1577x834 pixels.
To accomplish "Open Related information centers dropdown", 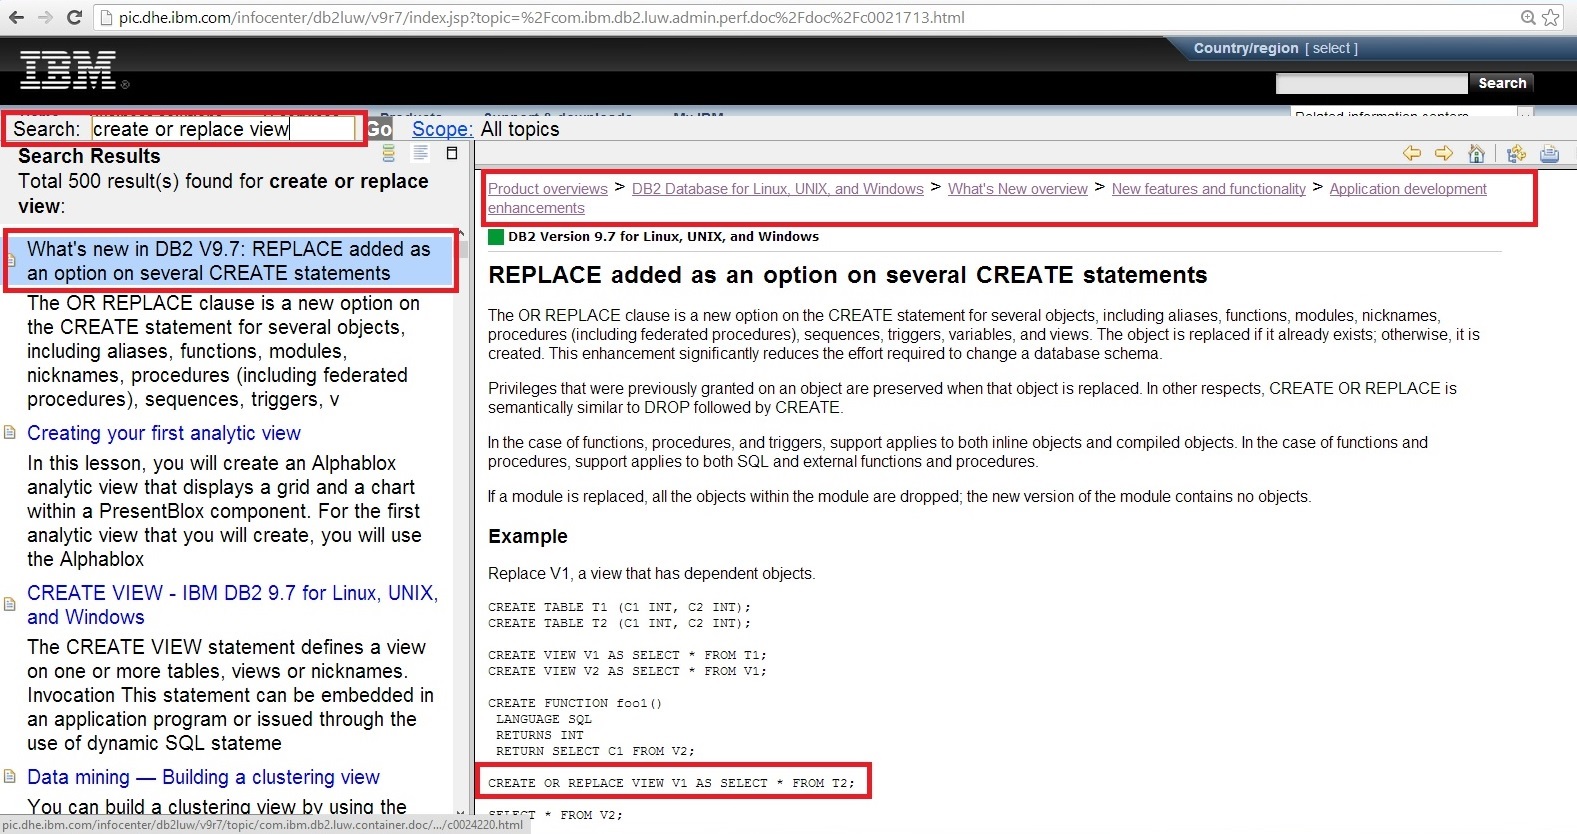I will [1525, 114].
